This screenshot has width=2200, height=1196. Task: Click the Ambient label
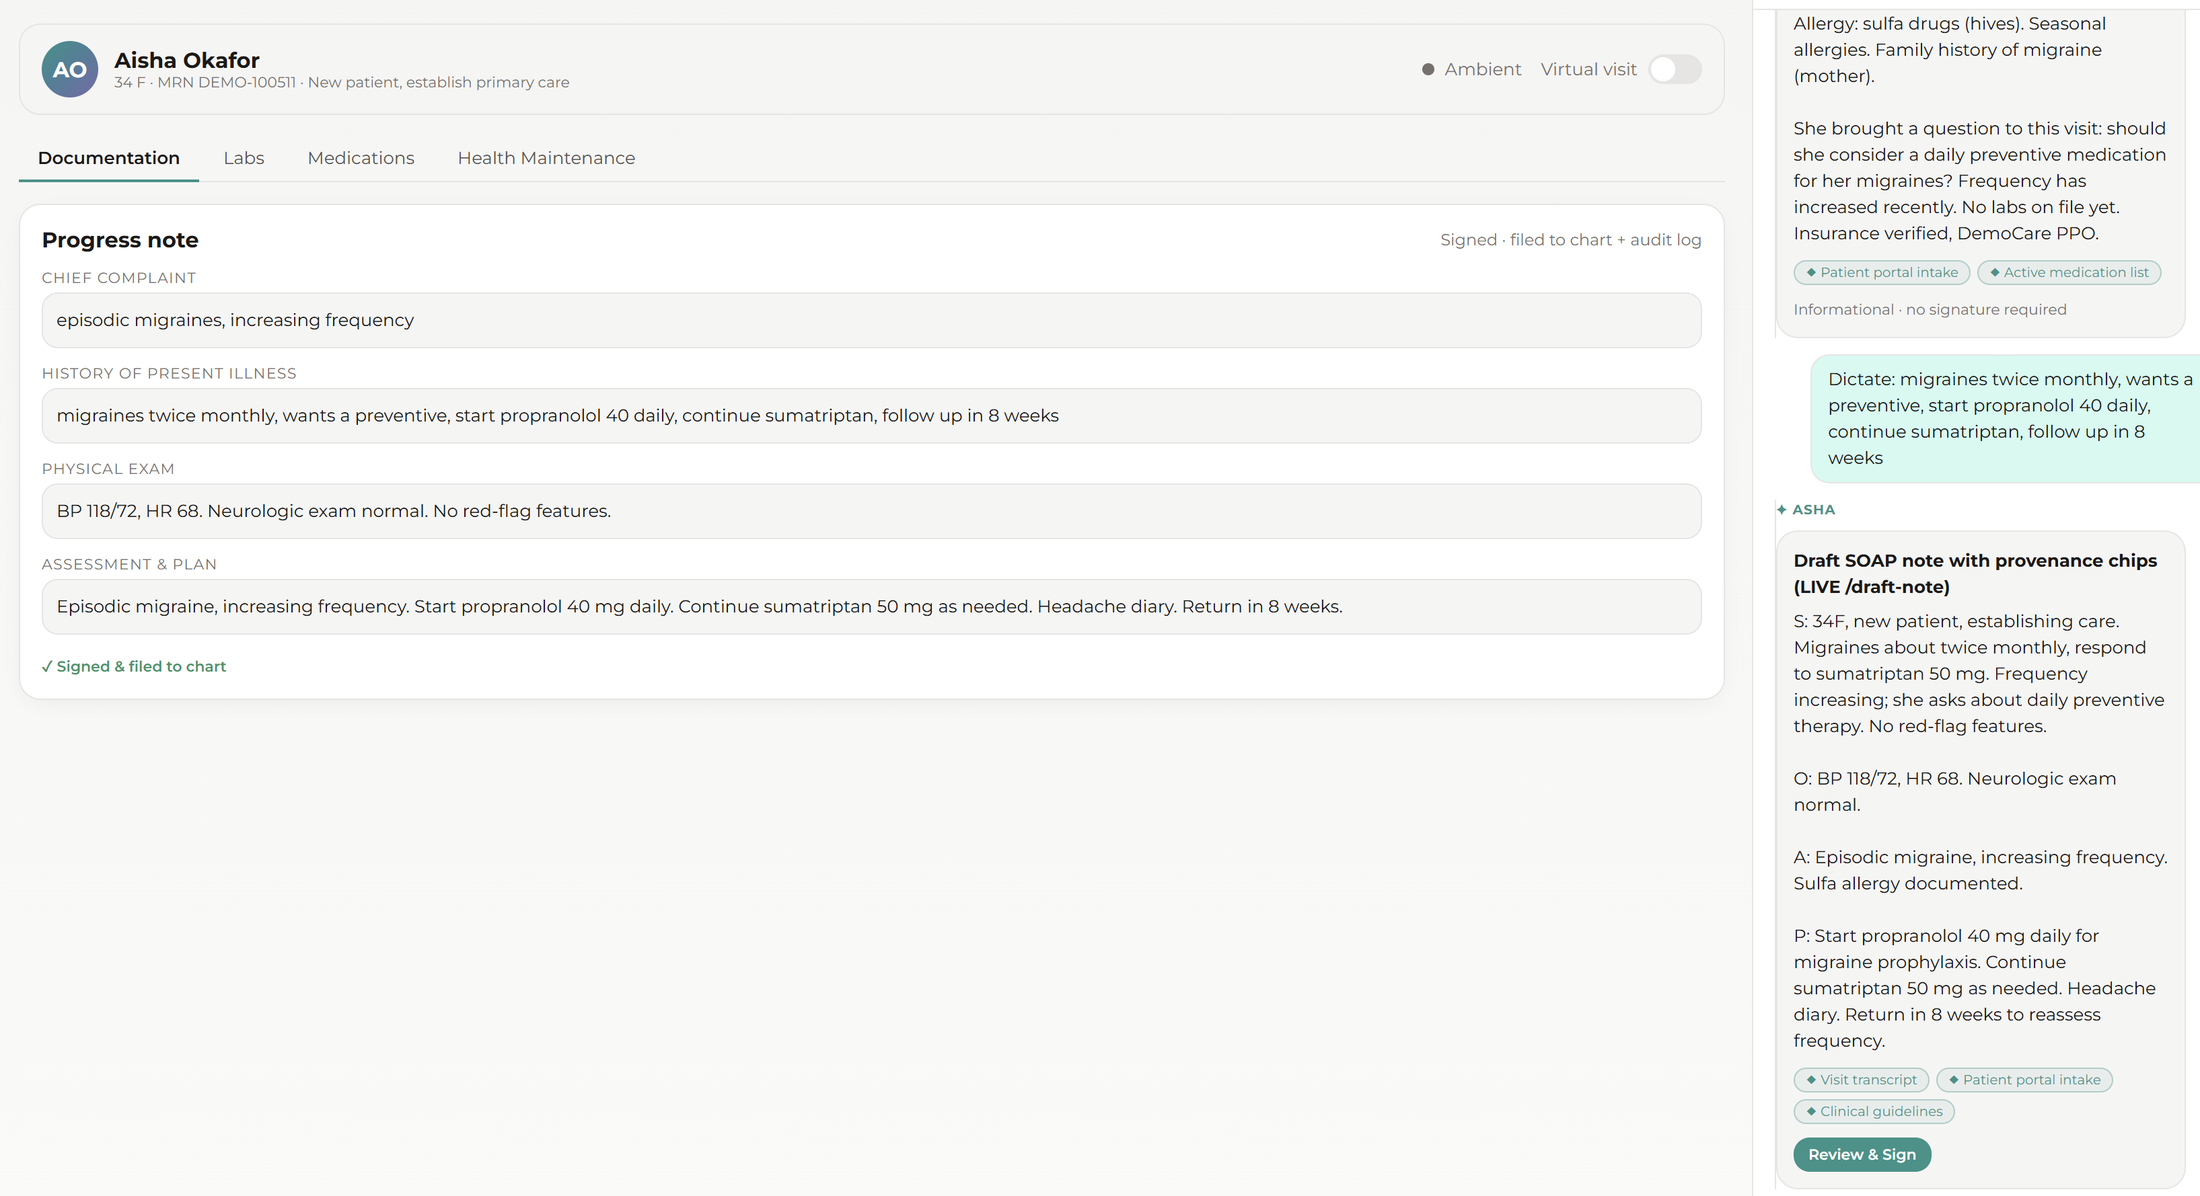click(1483, 69)
